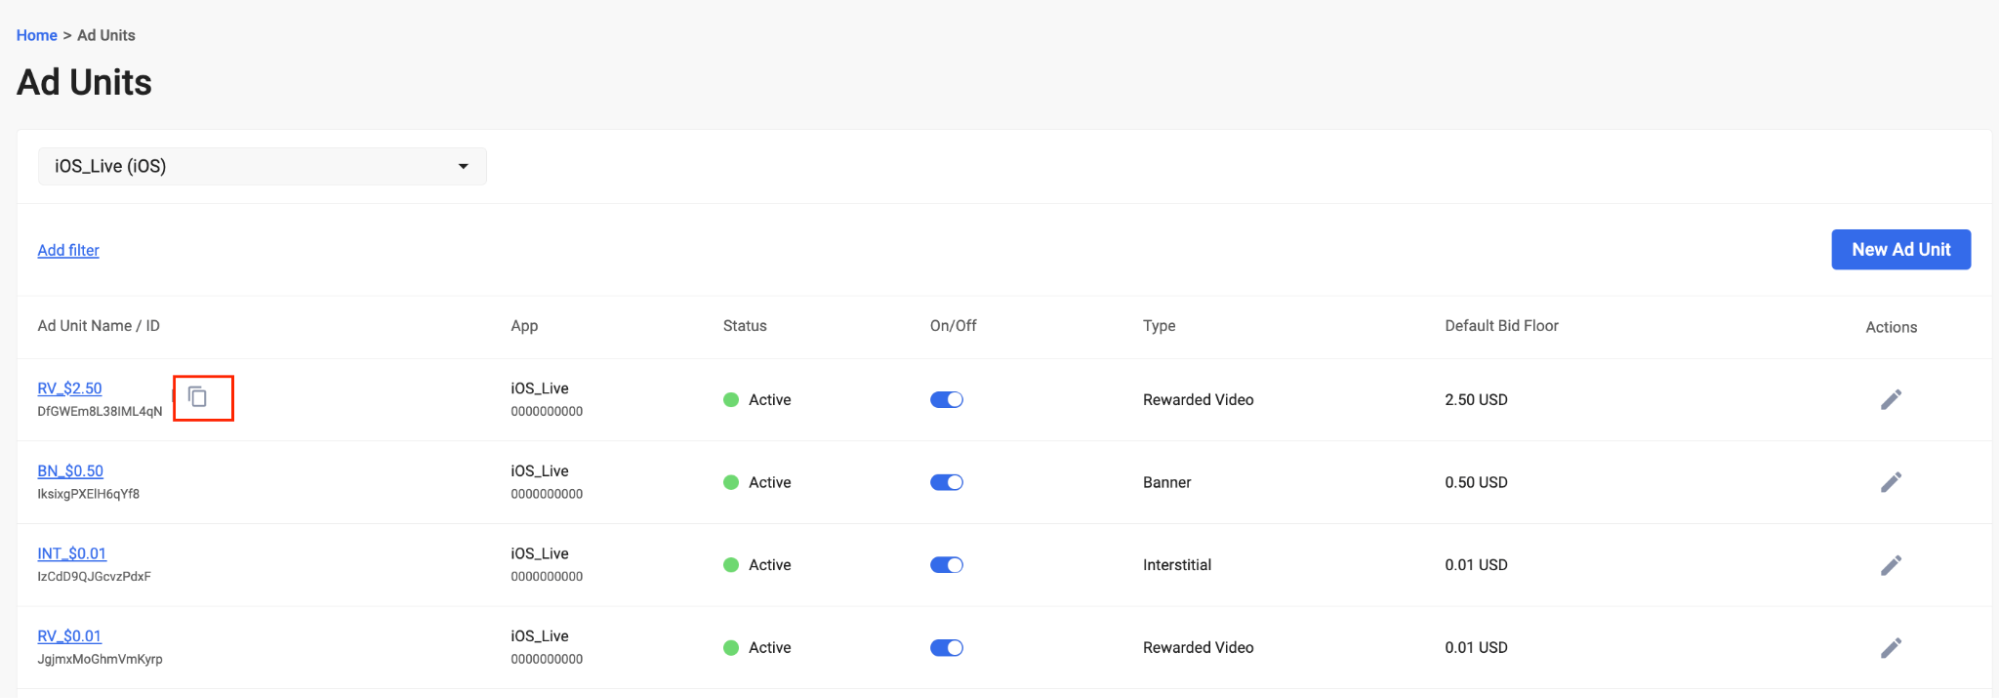Go to Home in the breadcrumb
The height and width of the screenshot is (698, 1999).
[36, 35]
